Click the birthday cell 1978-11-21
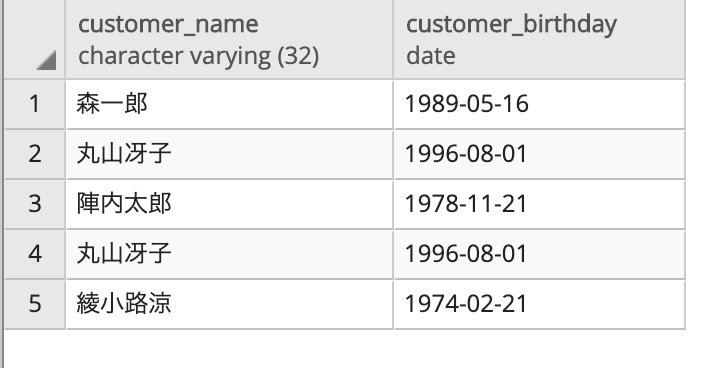This screenshot has width=728, height=368. point(540,204)
